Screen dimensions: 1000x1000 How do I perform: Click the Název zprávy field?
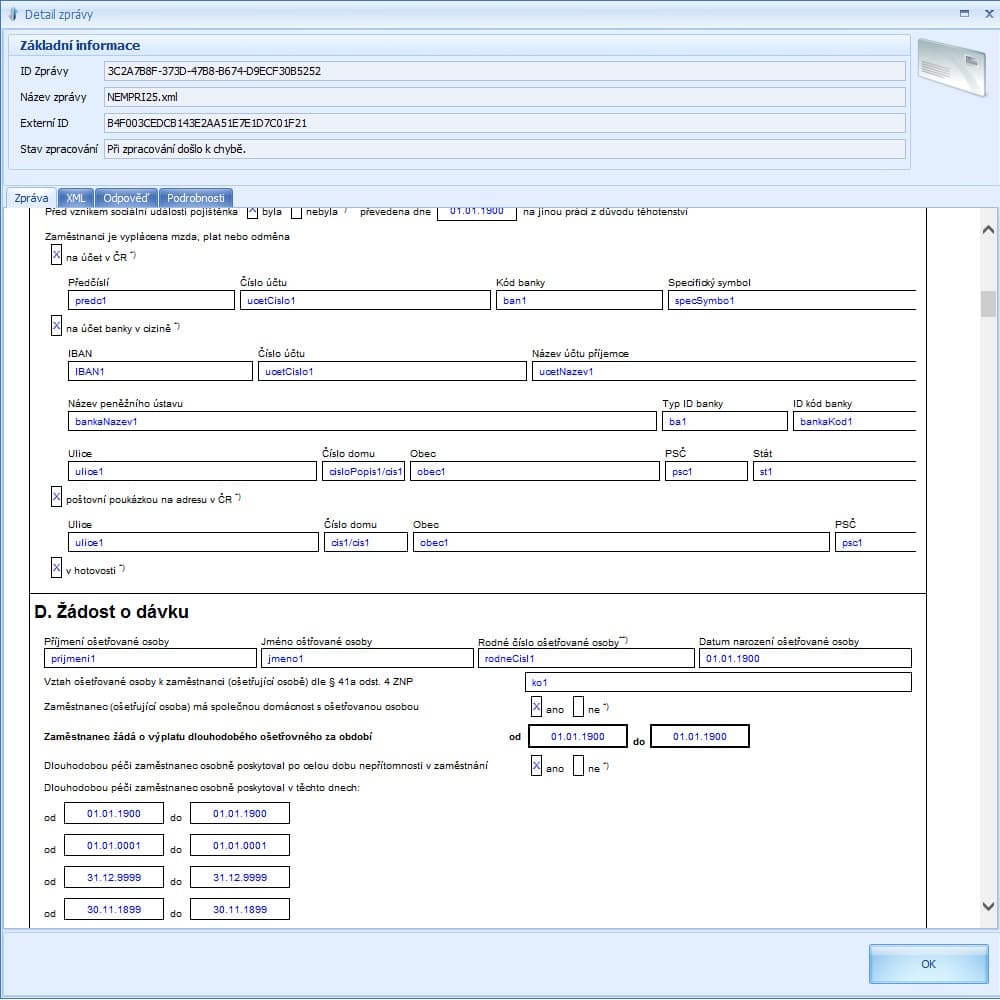coord(504,97)
